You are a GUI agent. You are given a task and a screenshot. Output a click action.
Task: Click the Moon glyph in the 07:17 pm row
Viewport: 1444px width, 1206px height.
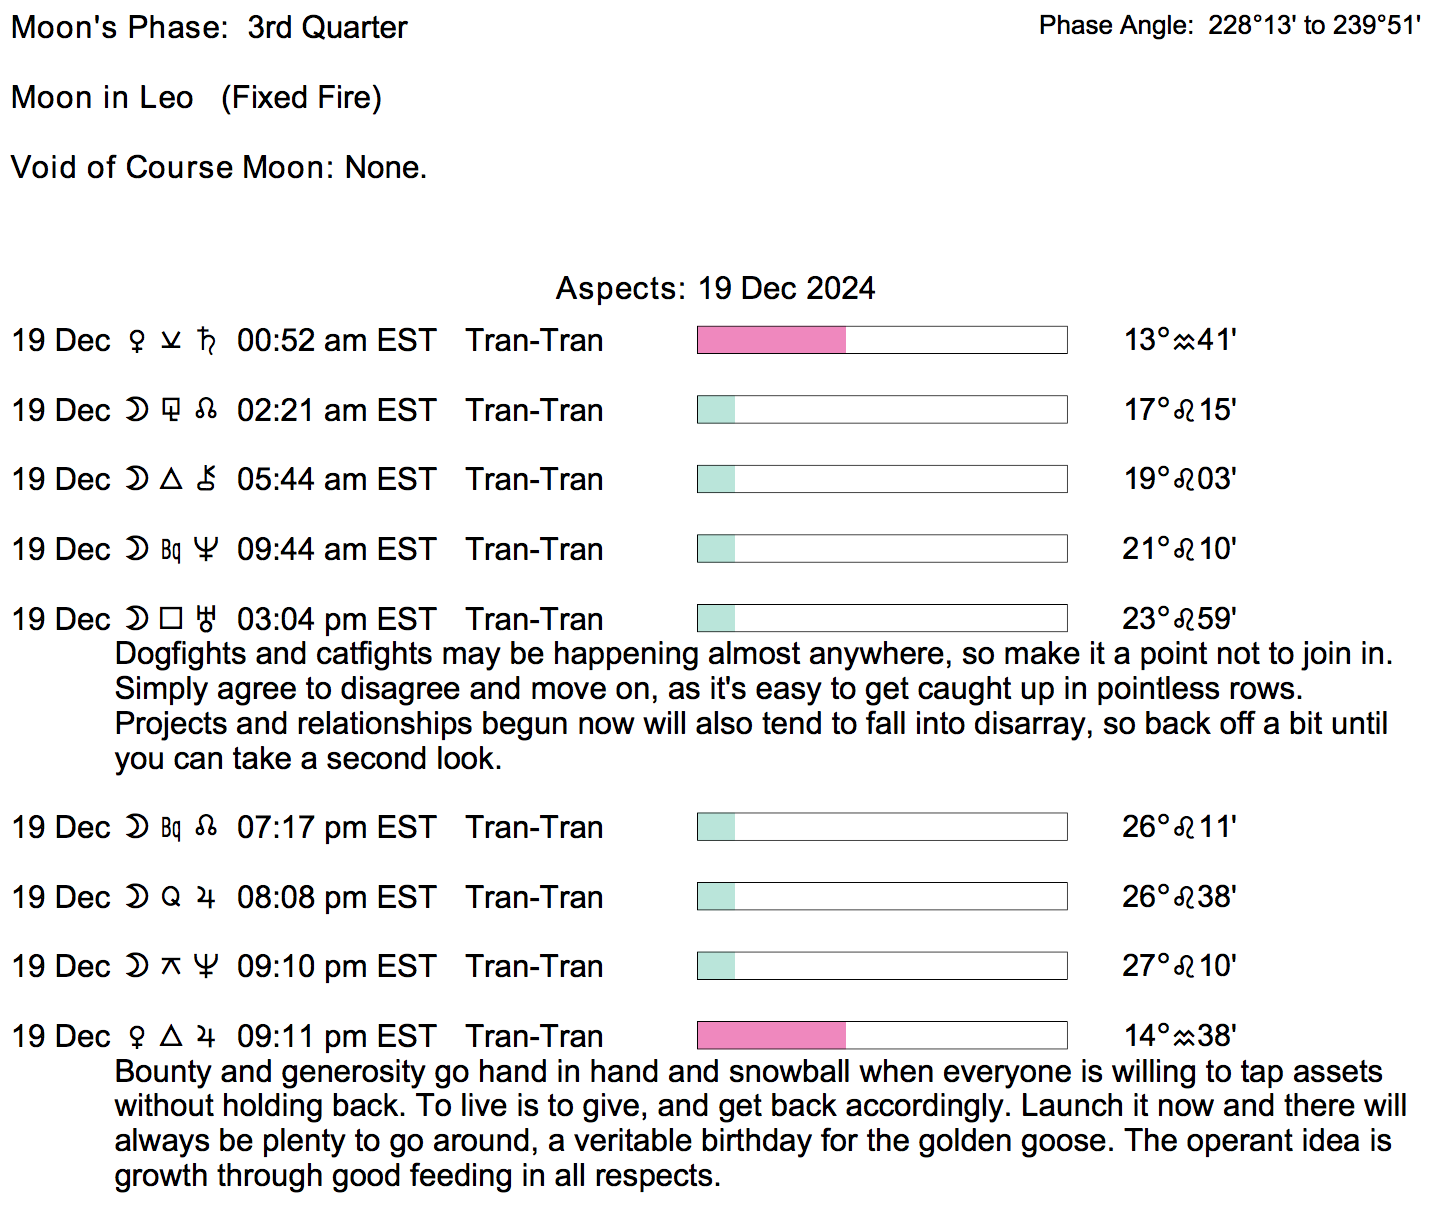137,827
